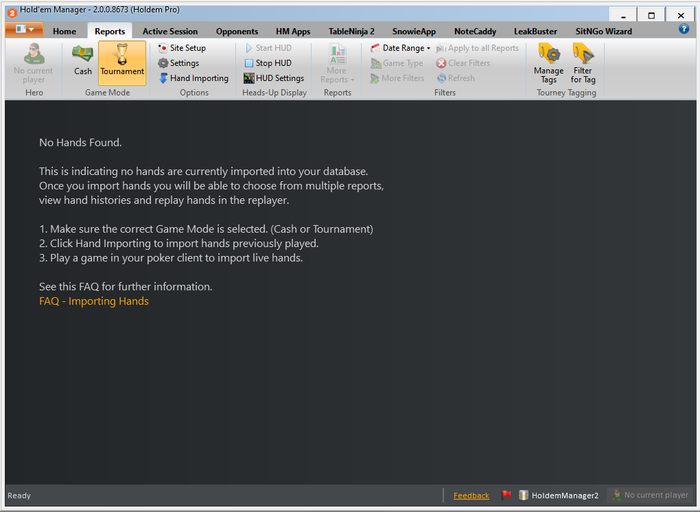Click the Hold'em Manager title bar logo

(x=12, y=13)
